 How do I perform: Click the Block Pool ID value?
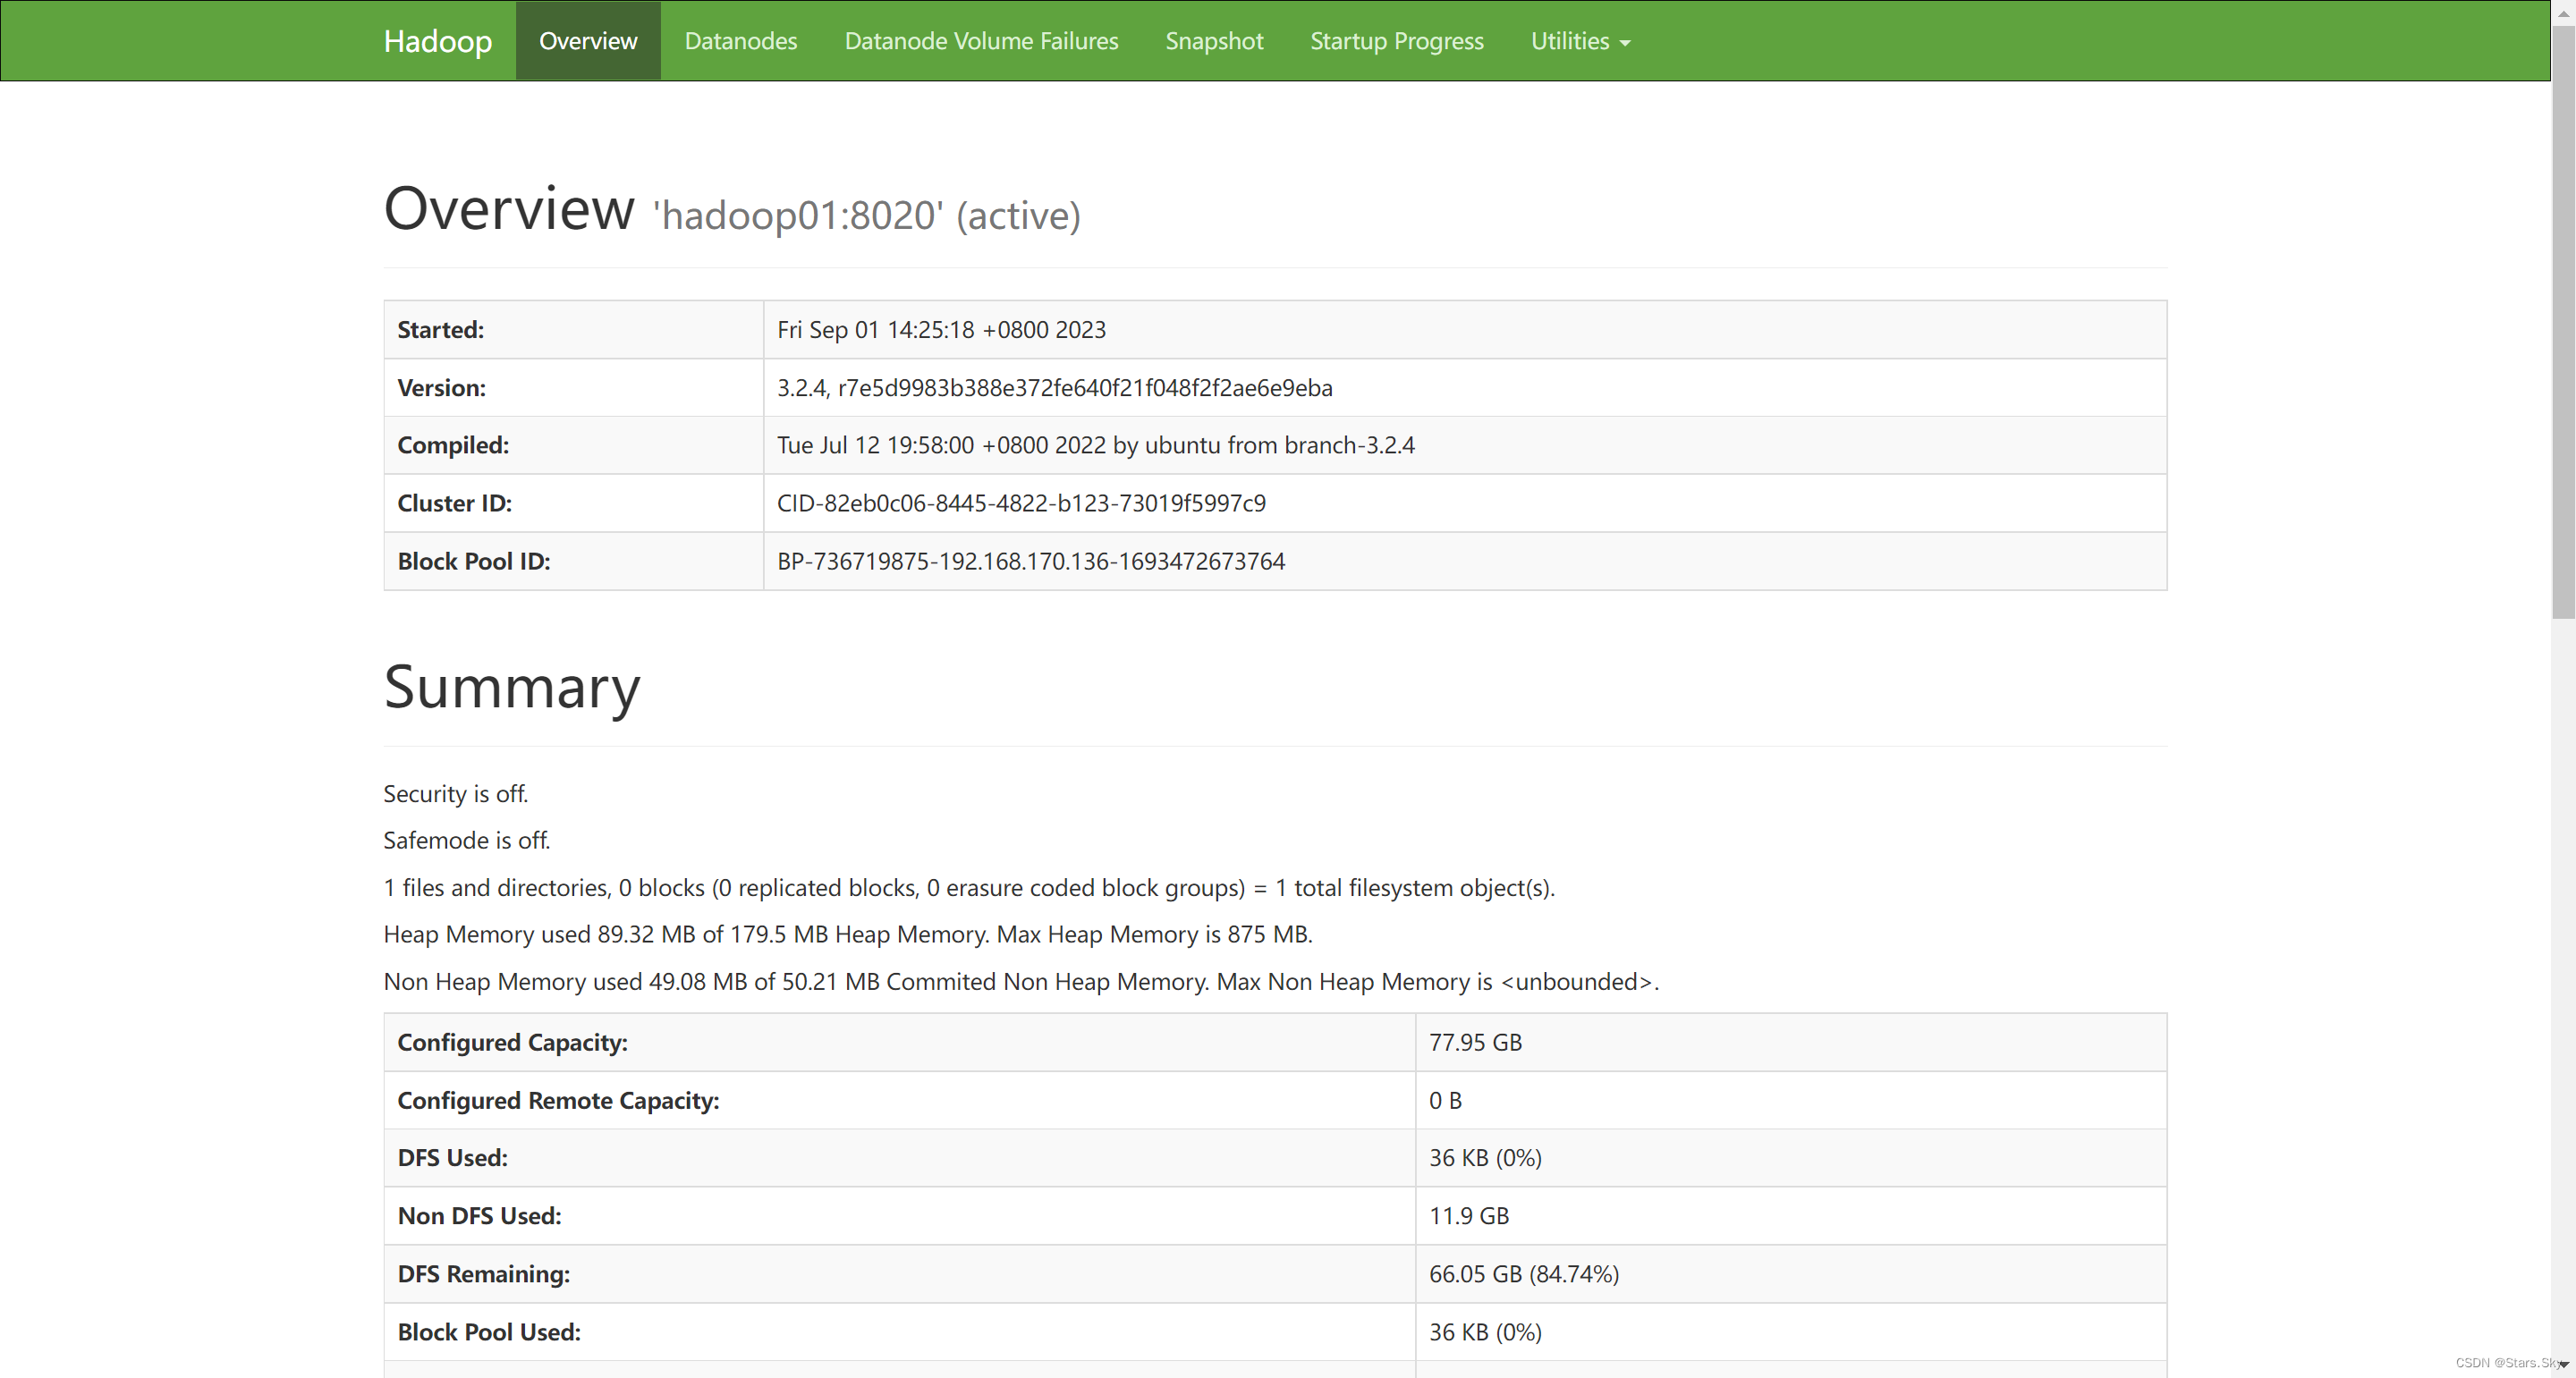pos(1030,561)
